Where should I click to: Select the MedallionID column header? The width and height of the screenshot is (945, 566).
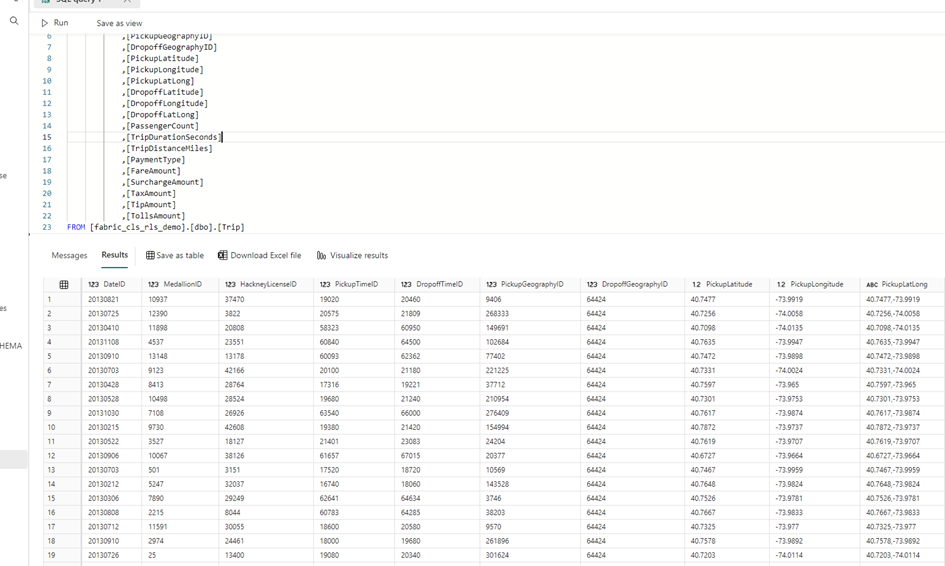(x=183, y=285)
